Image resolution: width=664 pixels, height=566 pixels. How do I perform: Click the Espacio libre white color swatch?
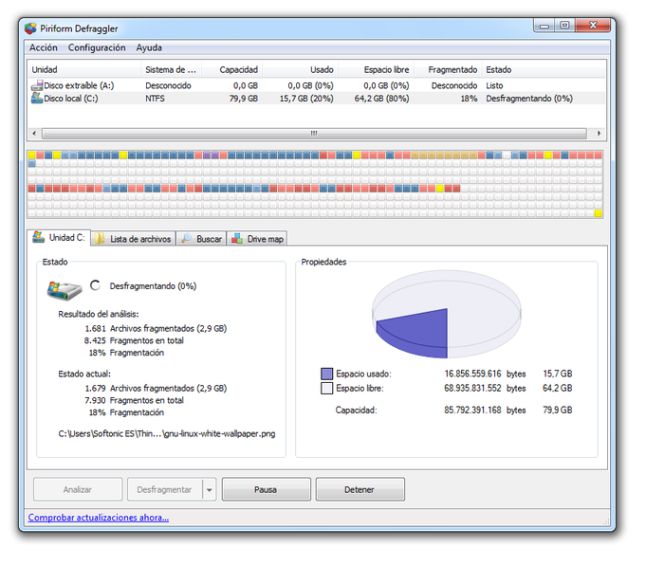tap(326, 388)
